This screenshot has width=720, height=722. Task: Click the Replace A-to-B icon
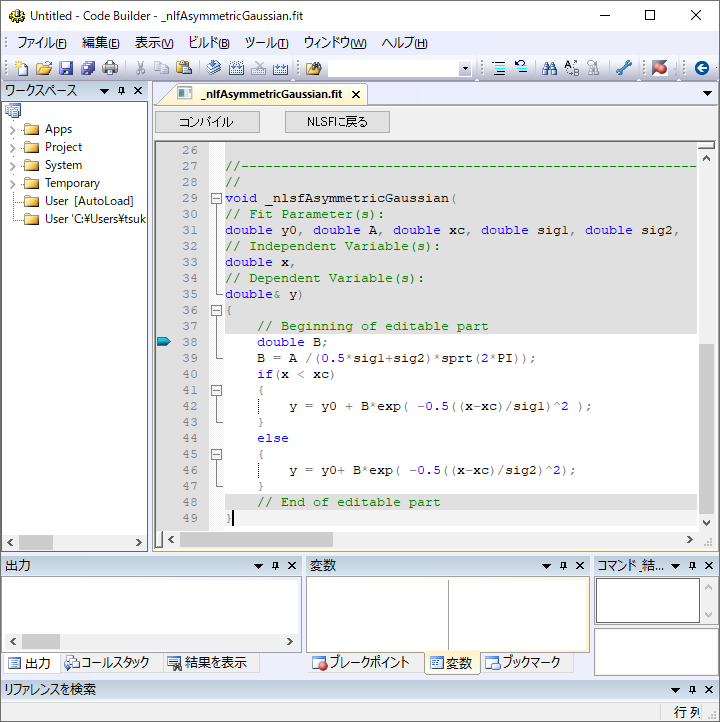571,68
